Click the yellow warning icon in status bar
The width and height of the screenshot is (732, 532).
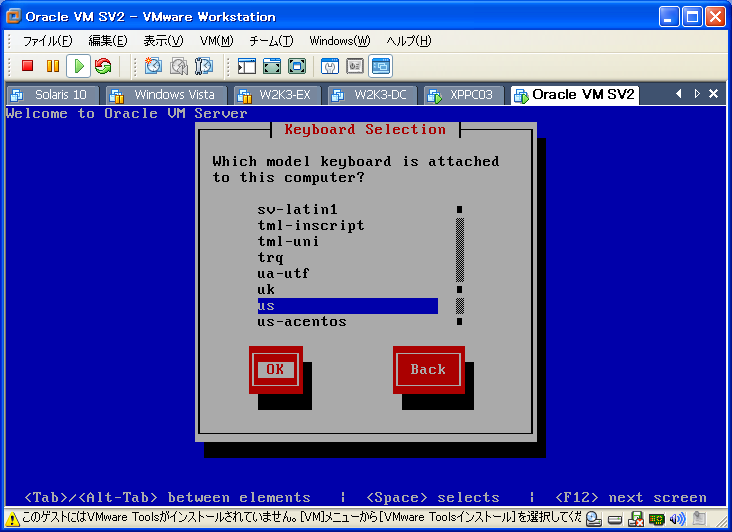point(13,518)
